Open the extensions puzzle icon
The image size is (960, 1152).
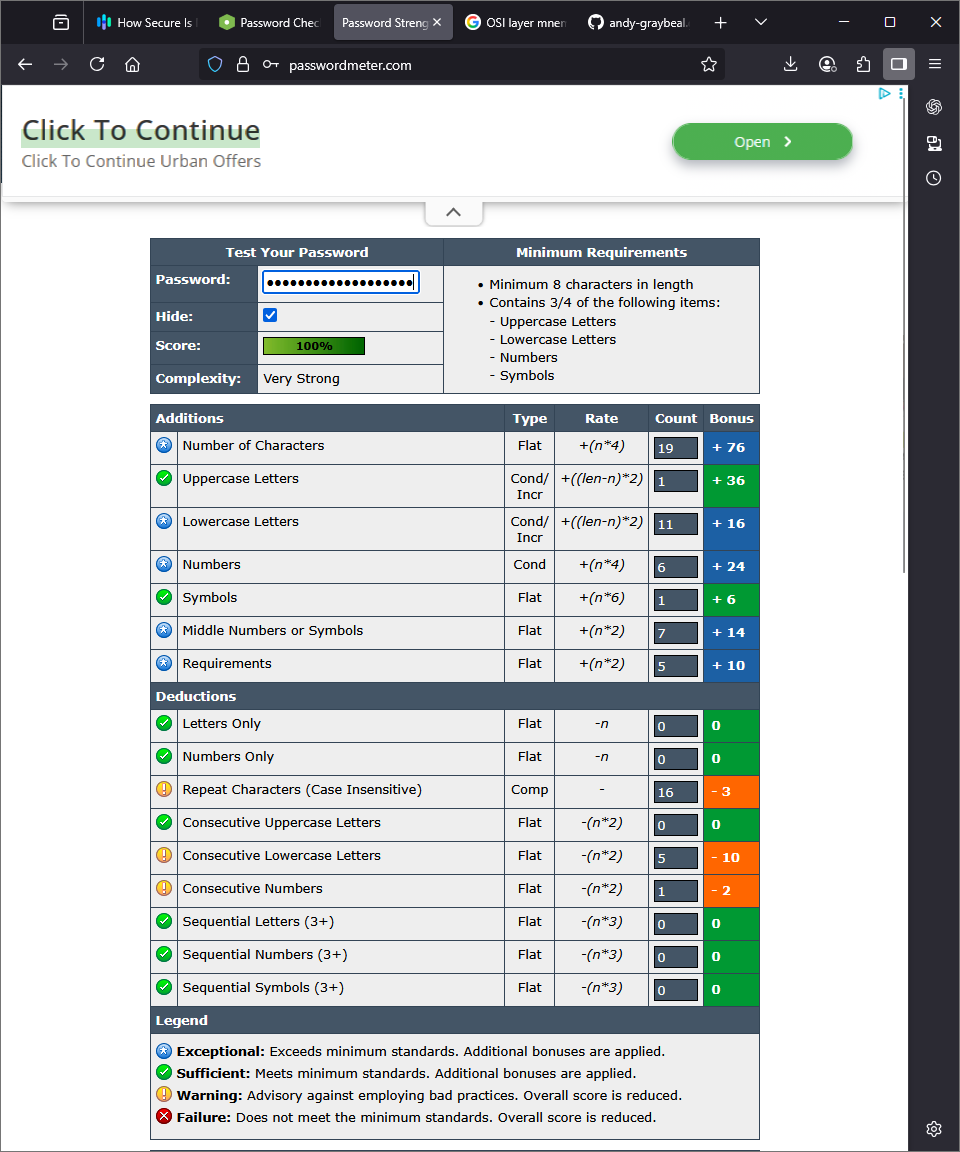point(863,64)
